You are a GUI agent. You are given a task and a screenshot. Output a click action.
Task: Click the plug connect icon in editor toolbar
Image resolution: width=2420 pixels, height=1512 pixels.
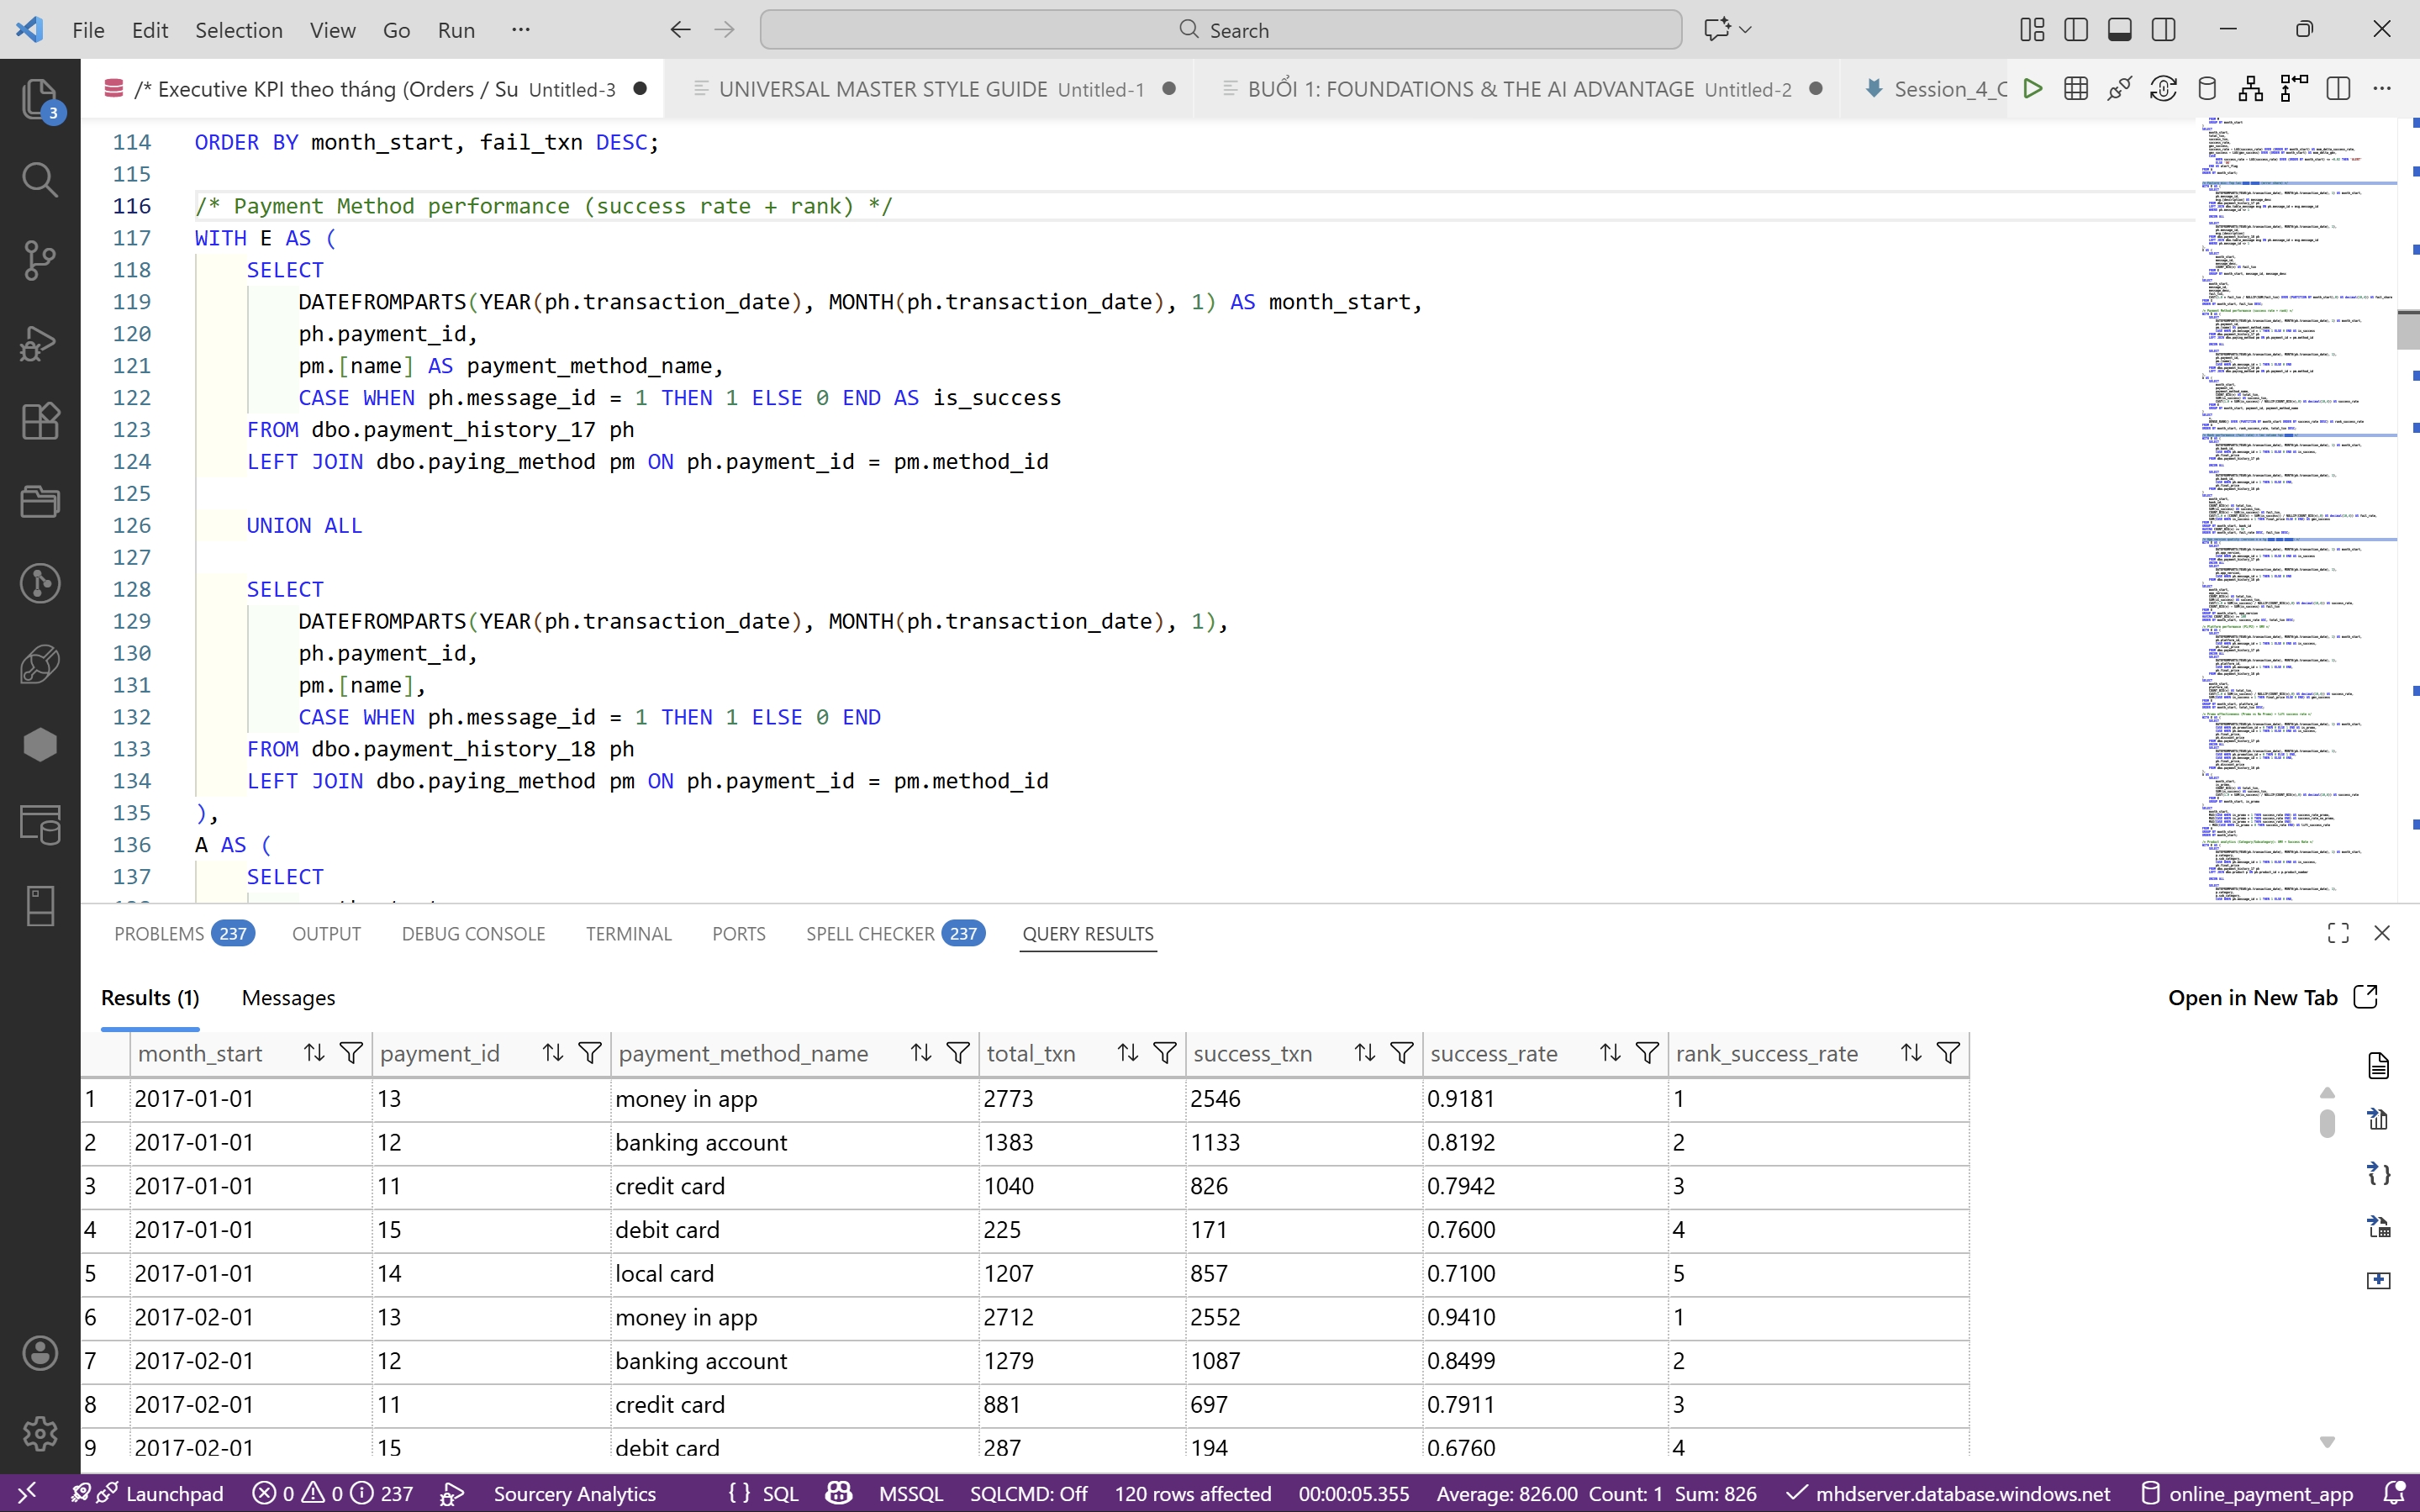coord(2119,89)
